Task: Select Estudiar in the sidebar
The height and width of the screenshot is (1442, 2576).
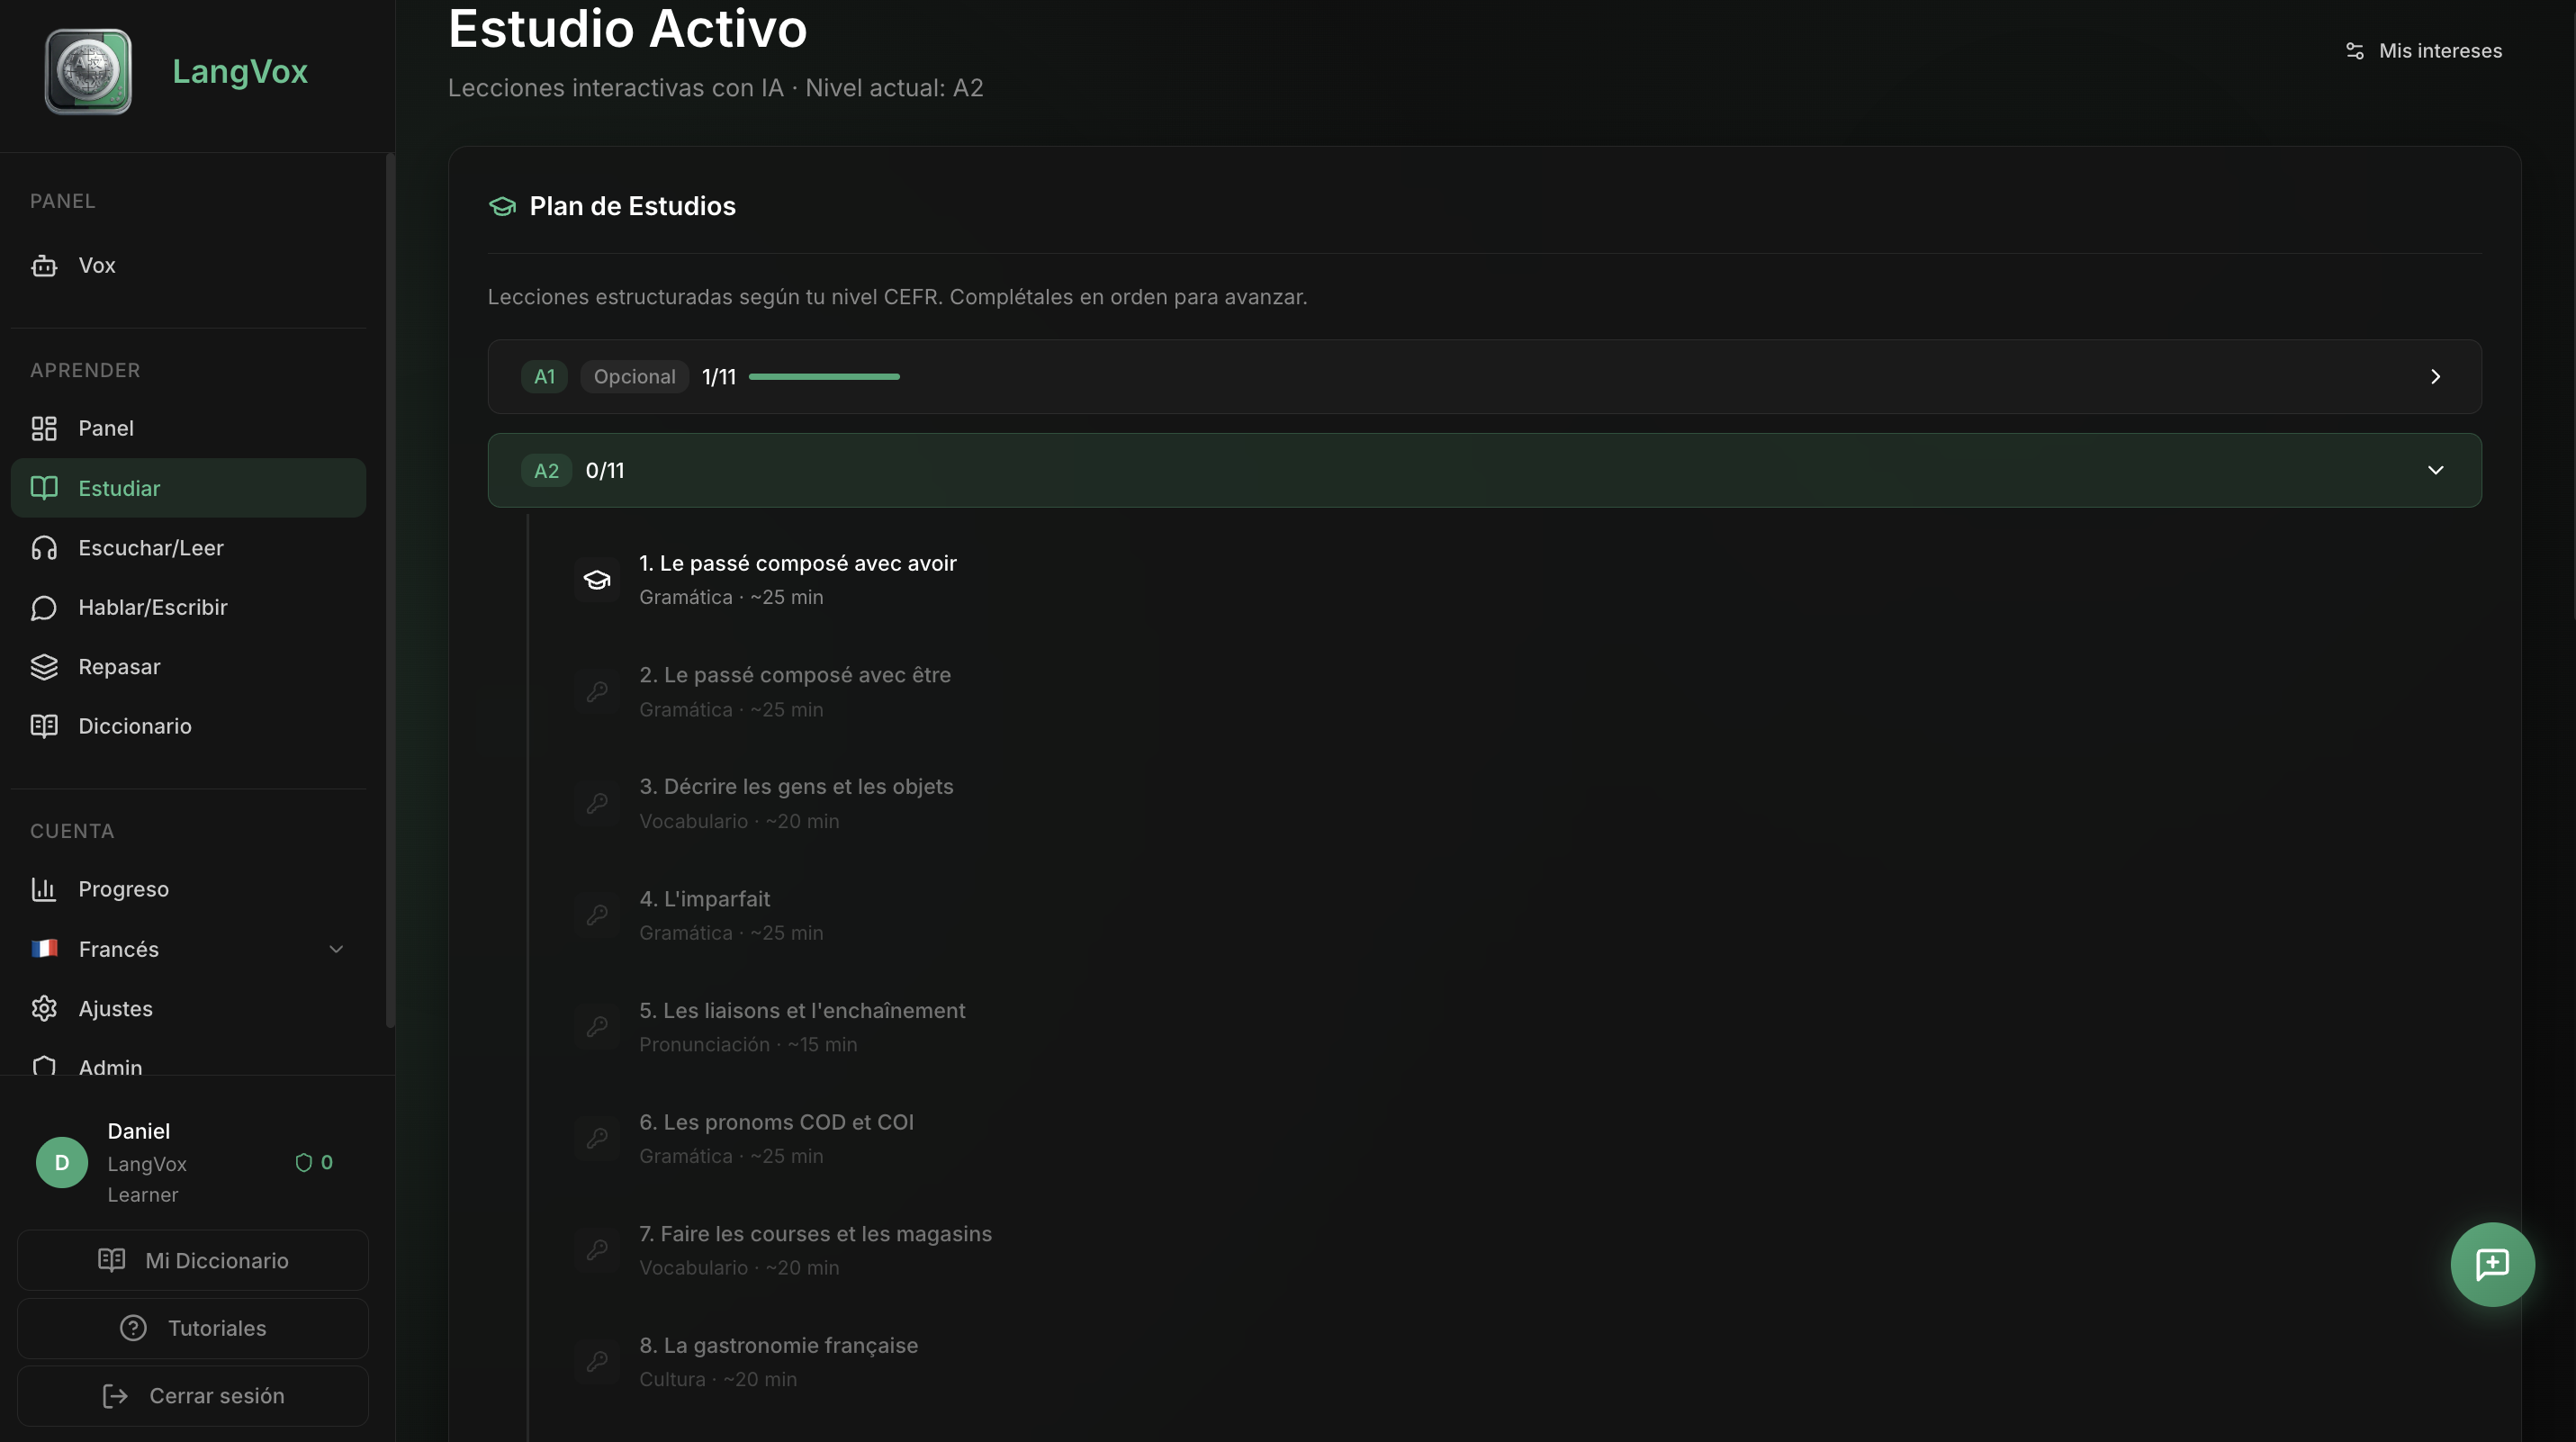Action: point(188,488)
